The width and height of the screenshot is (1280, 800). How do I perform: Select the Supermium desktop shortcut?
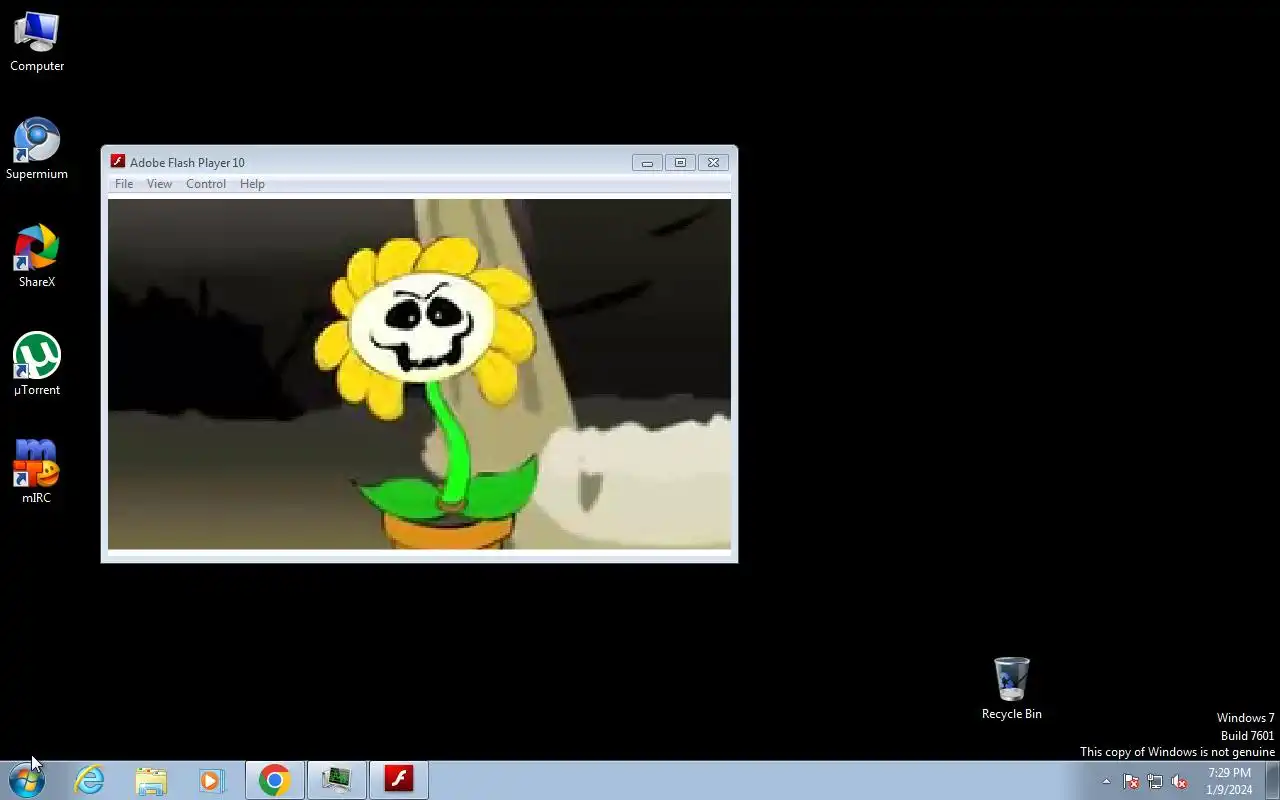pyautogui.click(x=37, y=150)
